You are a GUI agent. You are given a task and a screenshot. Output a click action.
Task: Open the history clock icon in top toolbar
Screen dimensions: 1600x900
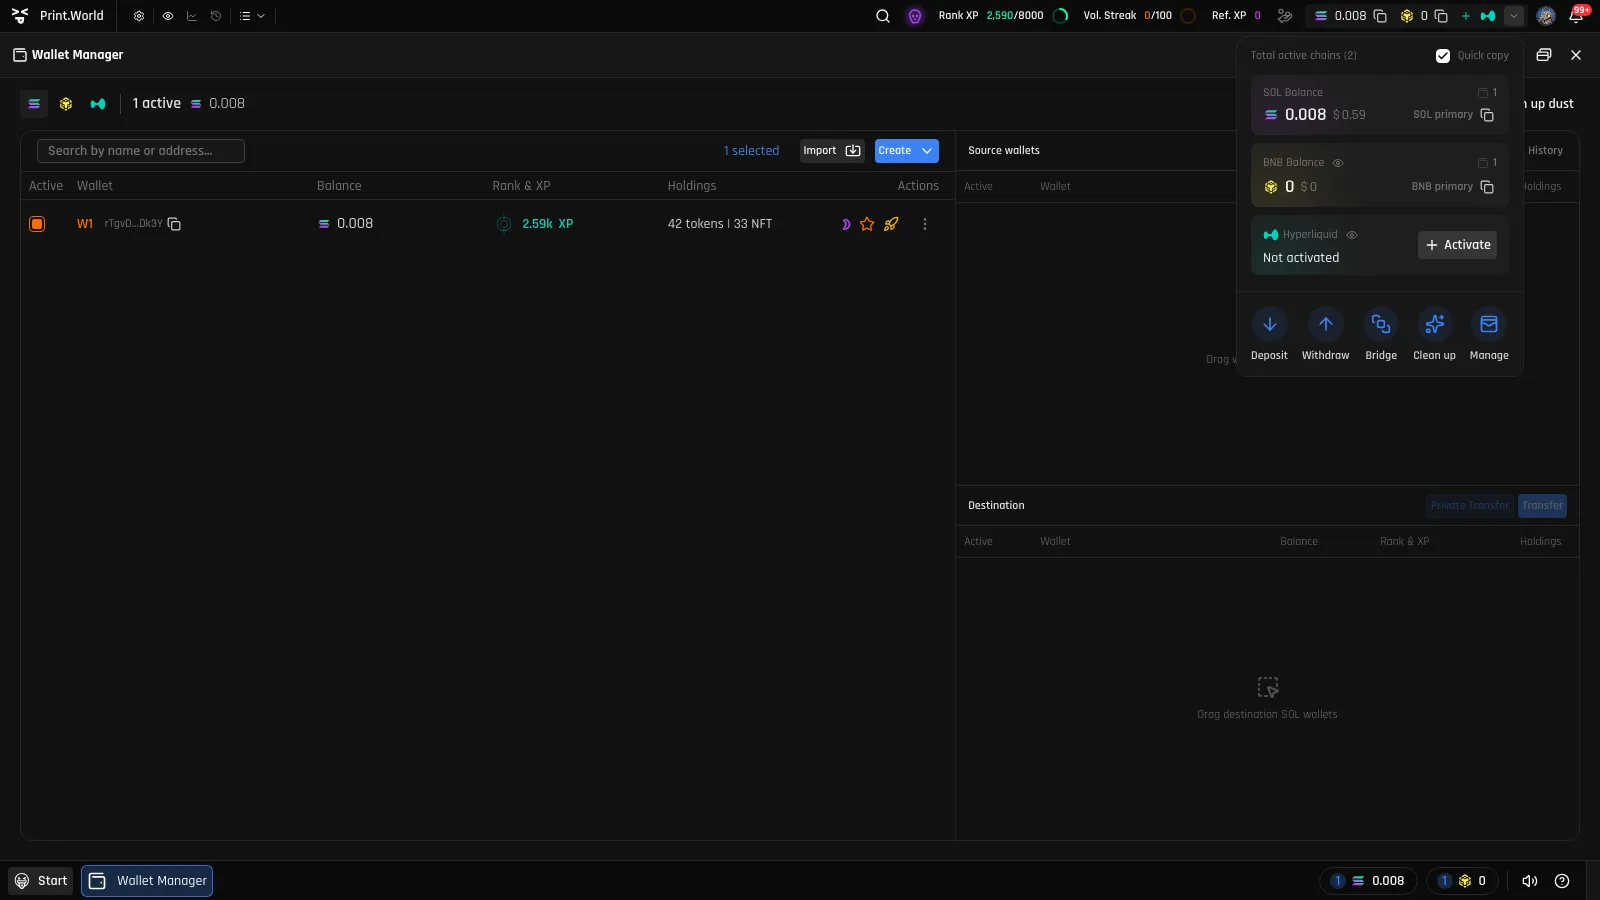[x=215, y=16]
